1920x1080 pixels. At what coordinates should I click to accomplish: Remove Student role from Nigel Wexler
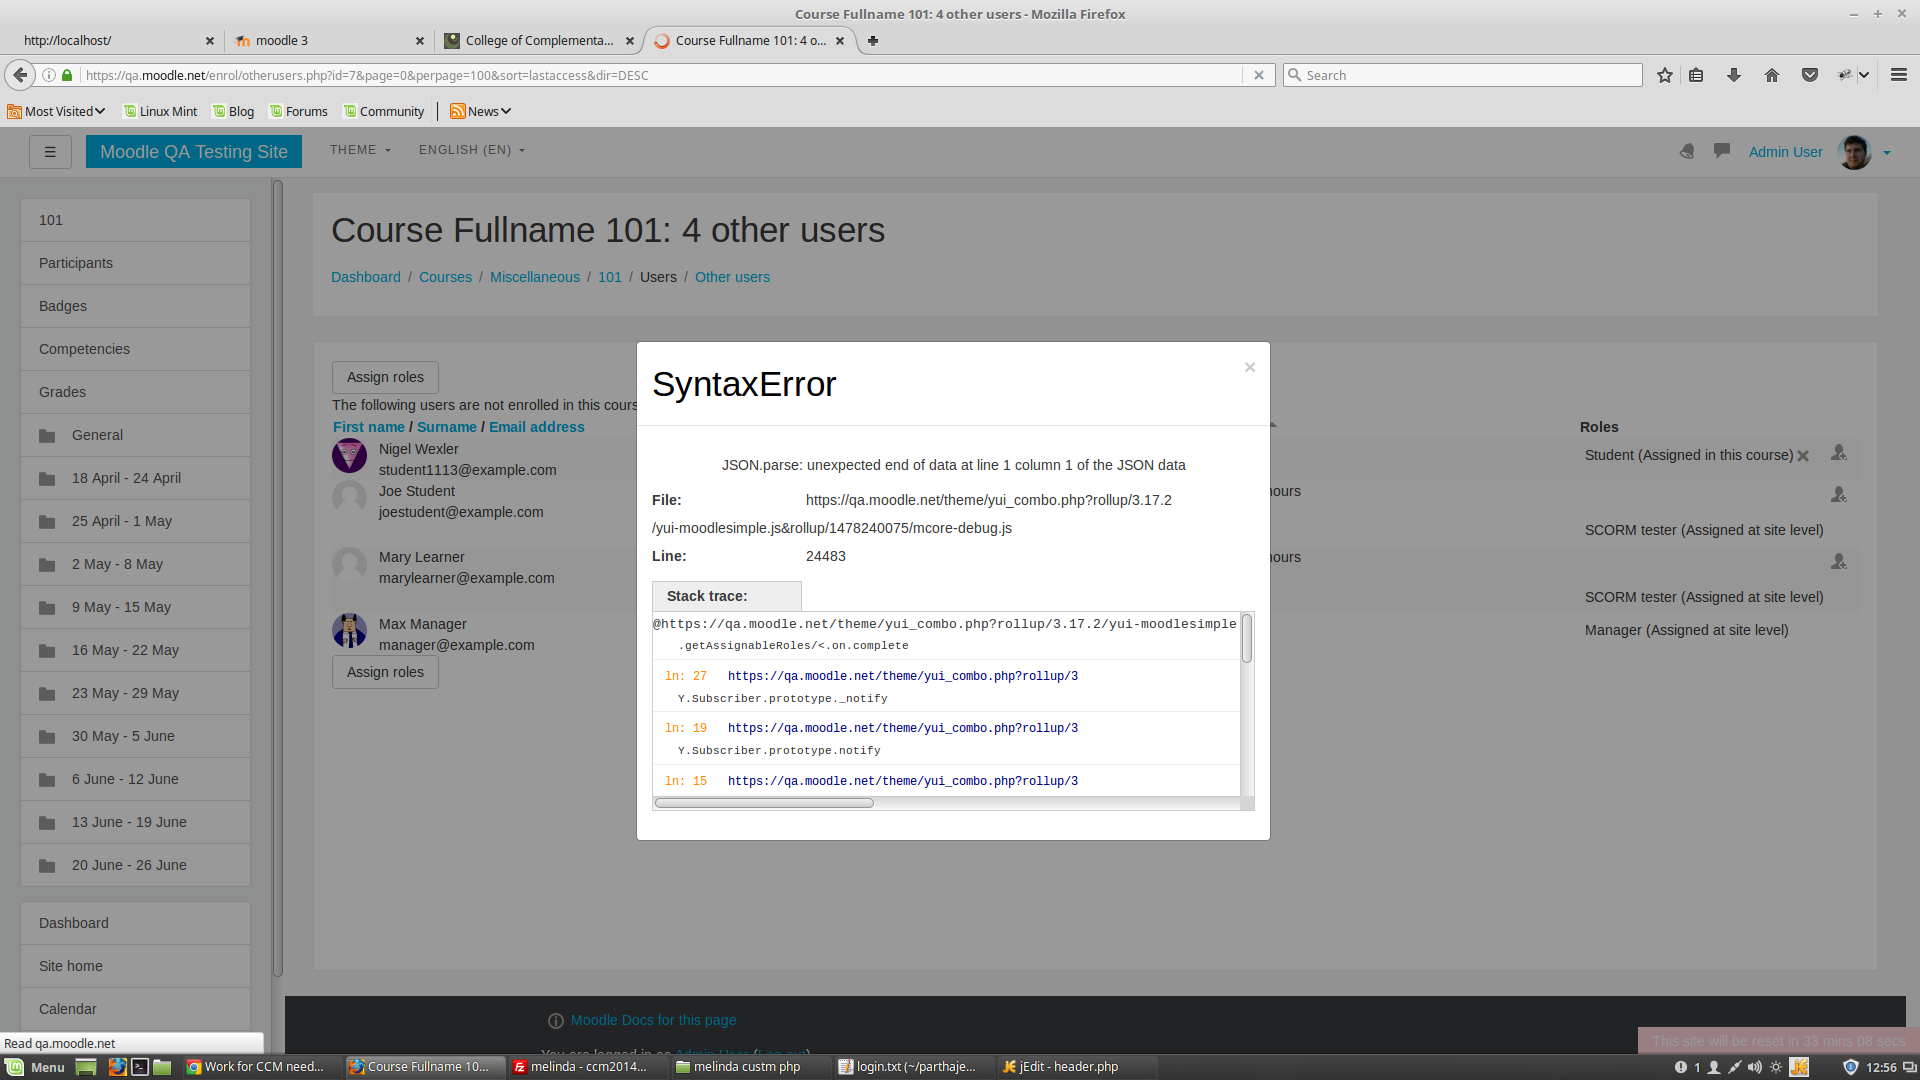click(x=1803, y=456)
